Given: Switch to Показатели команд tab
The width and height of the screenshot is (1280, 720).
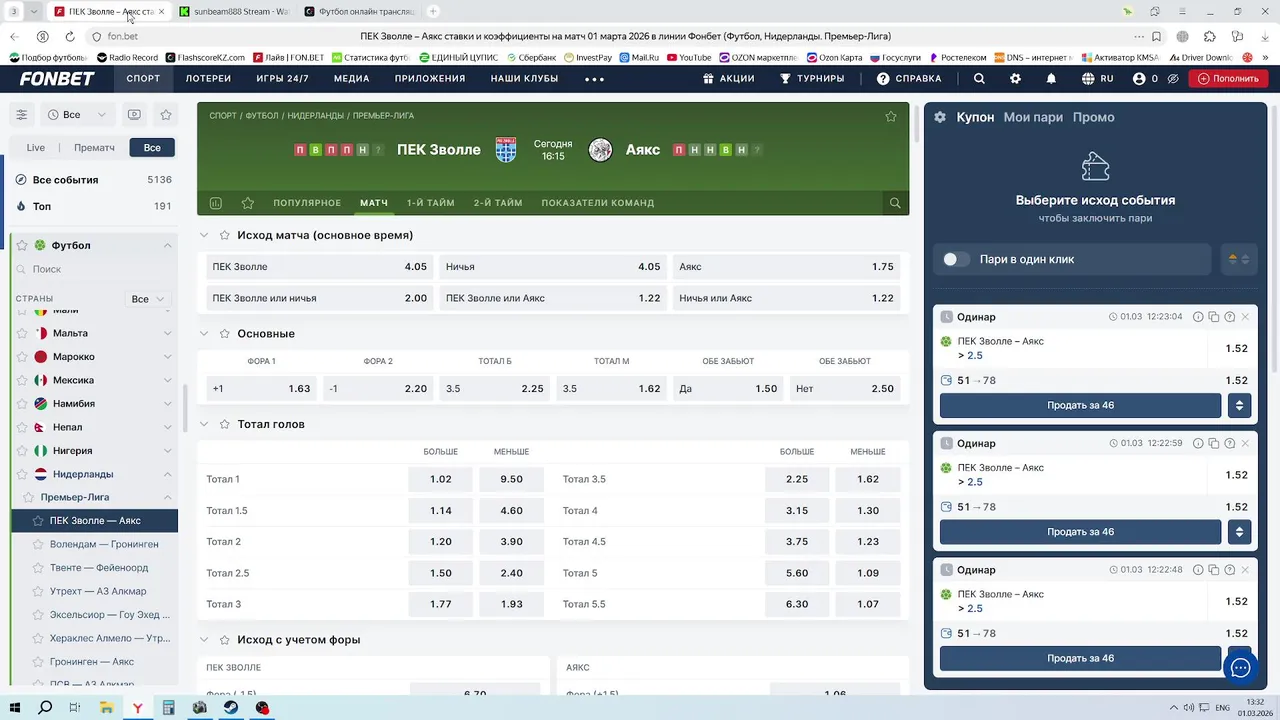Looking at the screenshot, I should tap(598, 203).
